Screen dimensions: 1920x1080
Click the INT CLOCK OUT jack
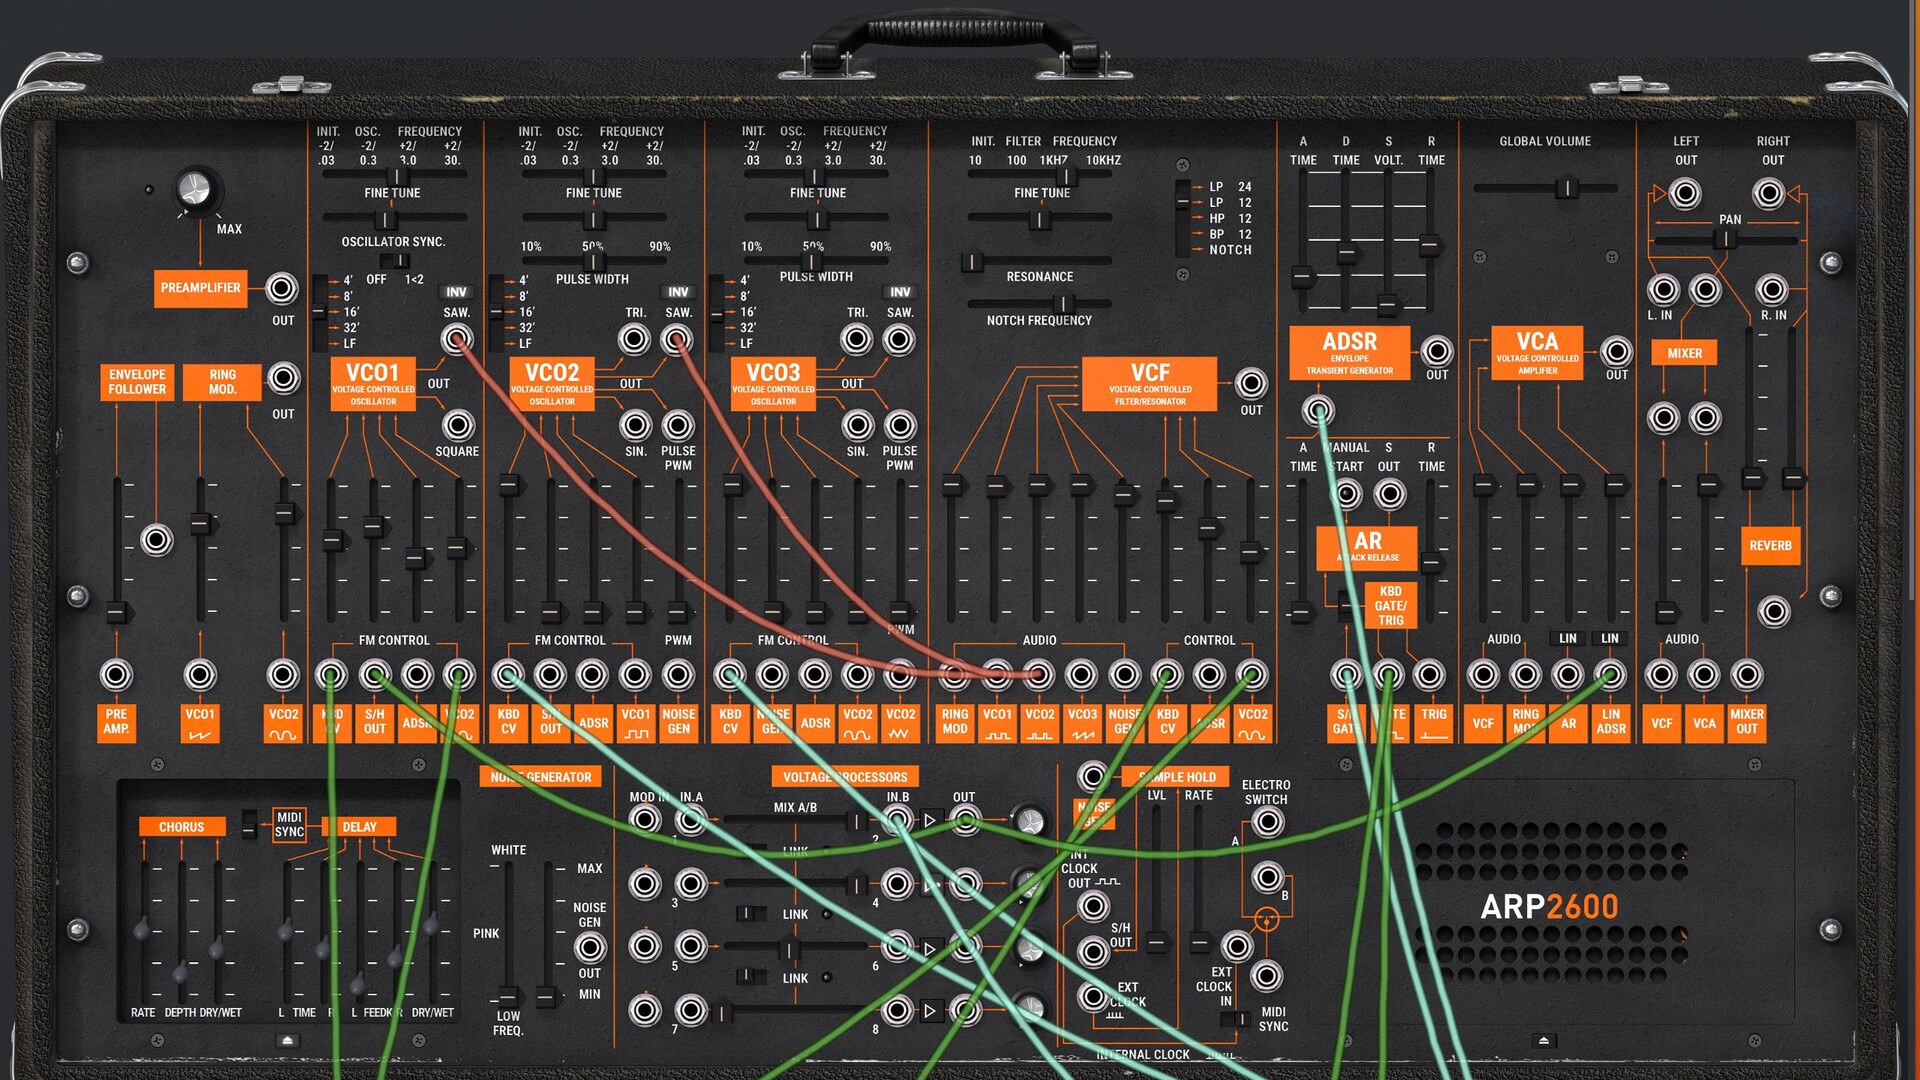[x=1093, y=906]
